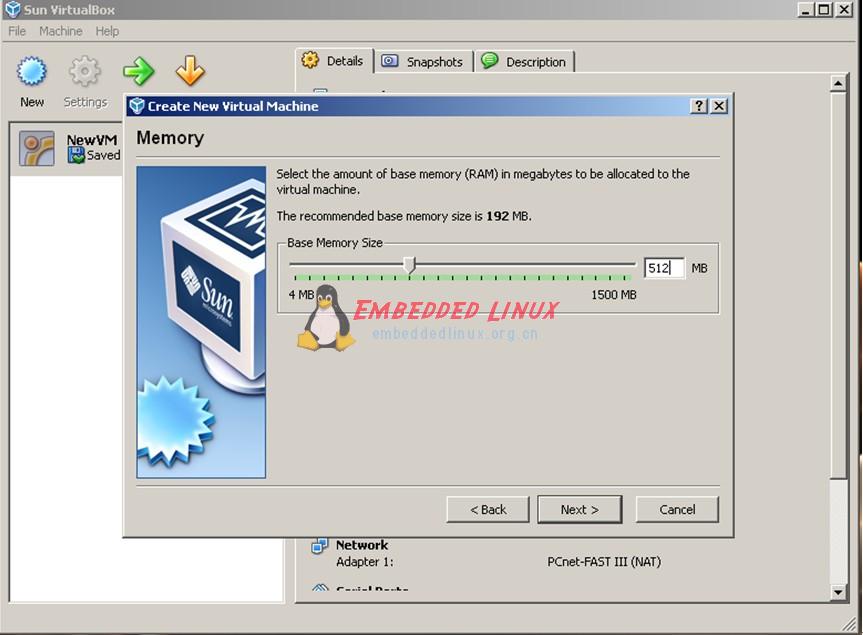Click VirtualBox cube icon in dialog title
Screen dimensions: 863x635
tap(136, 106)
